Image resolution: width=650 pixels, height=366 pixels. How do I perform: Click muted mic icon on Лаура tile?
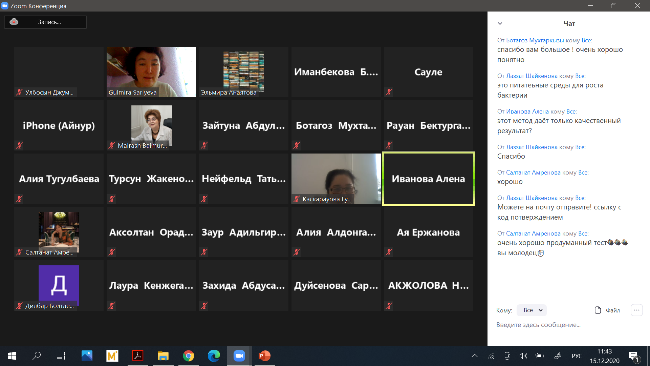coord(112,305)
